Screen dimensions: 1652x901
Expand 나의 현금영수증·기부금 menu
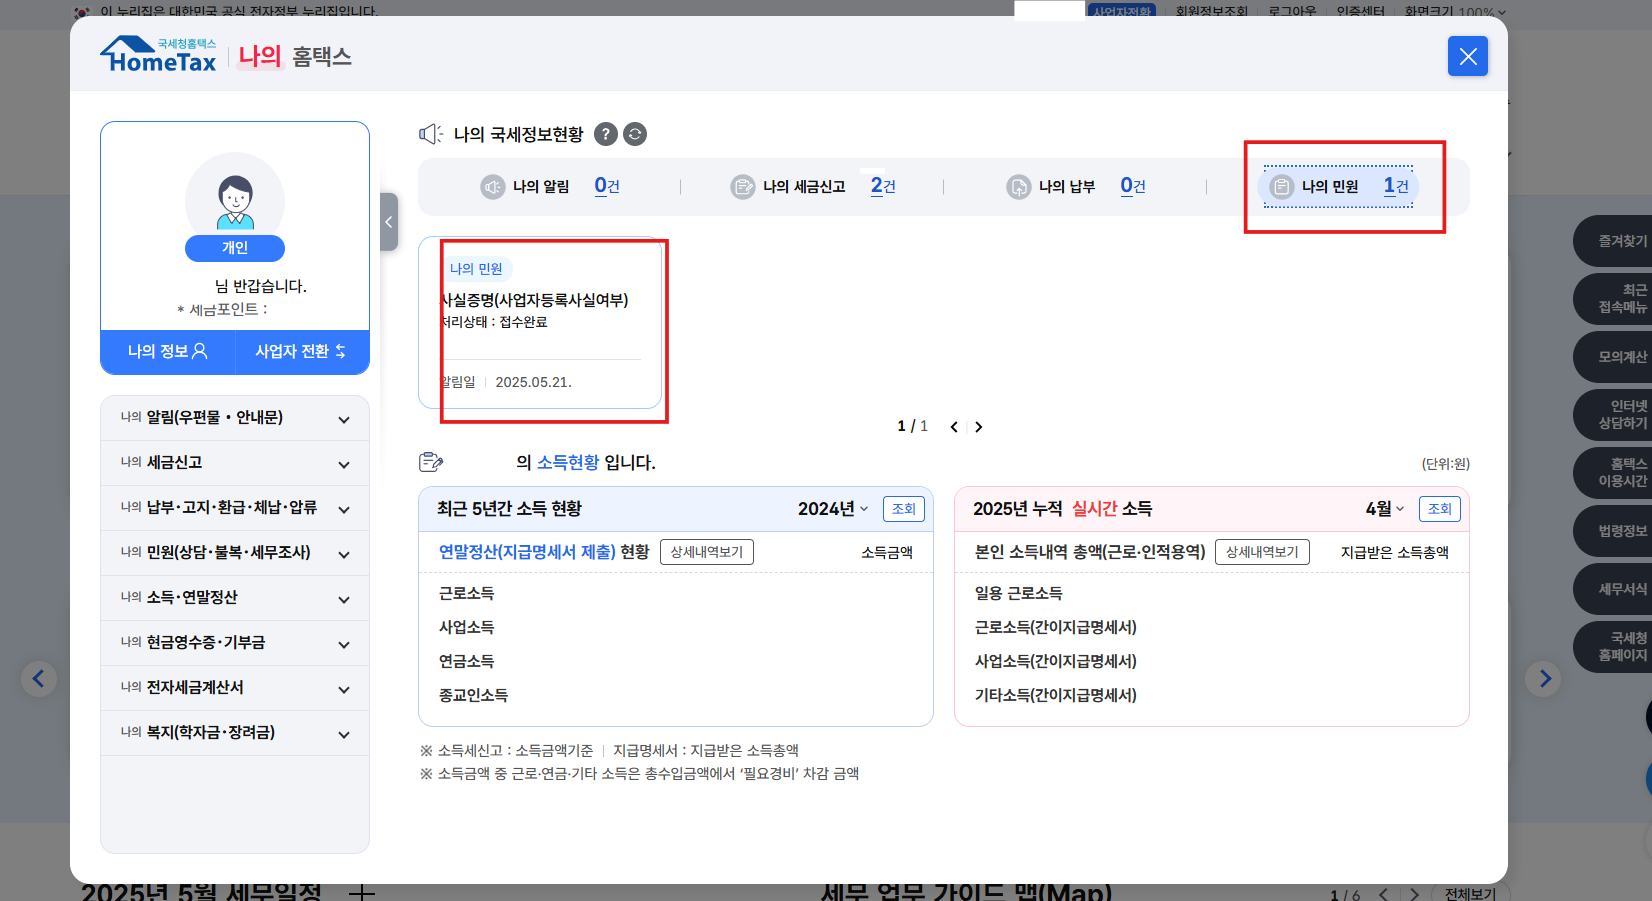235,643
